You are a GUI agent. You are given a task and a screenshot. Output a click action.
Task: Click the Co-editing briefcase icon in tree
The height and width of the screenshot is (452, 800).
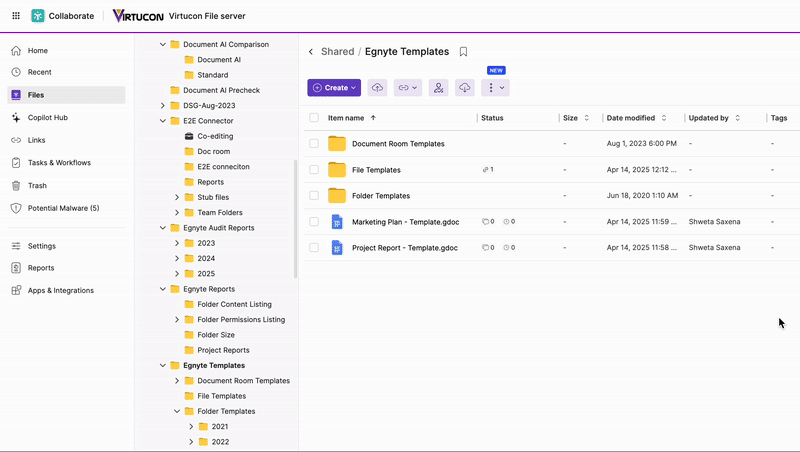(189, 136)
